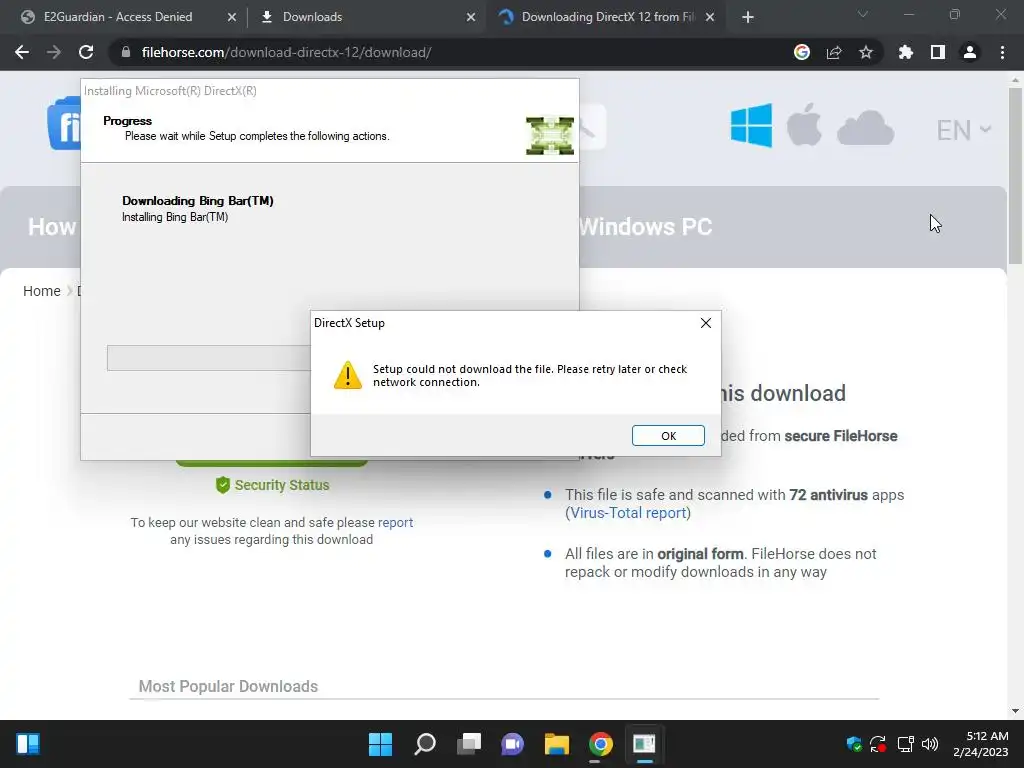Viewport: 1024px width, 768px height.
Task: Open the share page icon in address bar
Action: pyautogui.click(x=834, y=52)
